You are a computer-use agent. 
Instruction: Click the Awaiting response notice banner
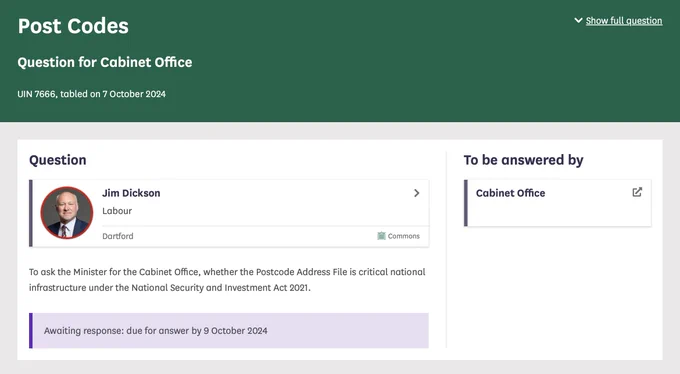[229, 331]
